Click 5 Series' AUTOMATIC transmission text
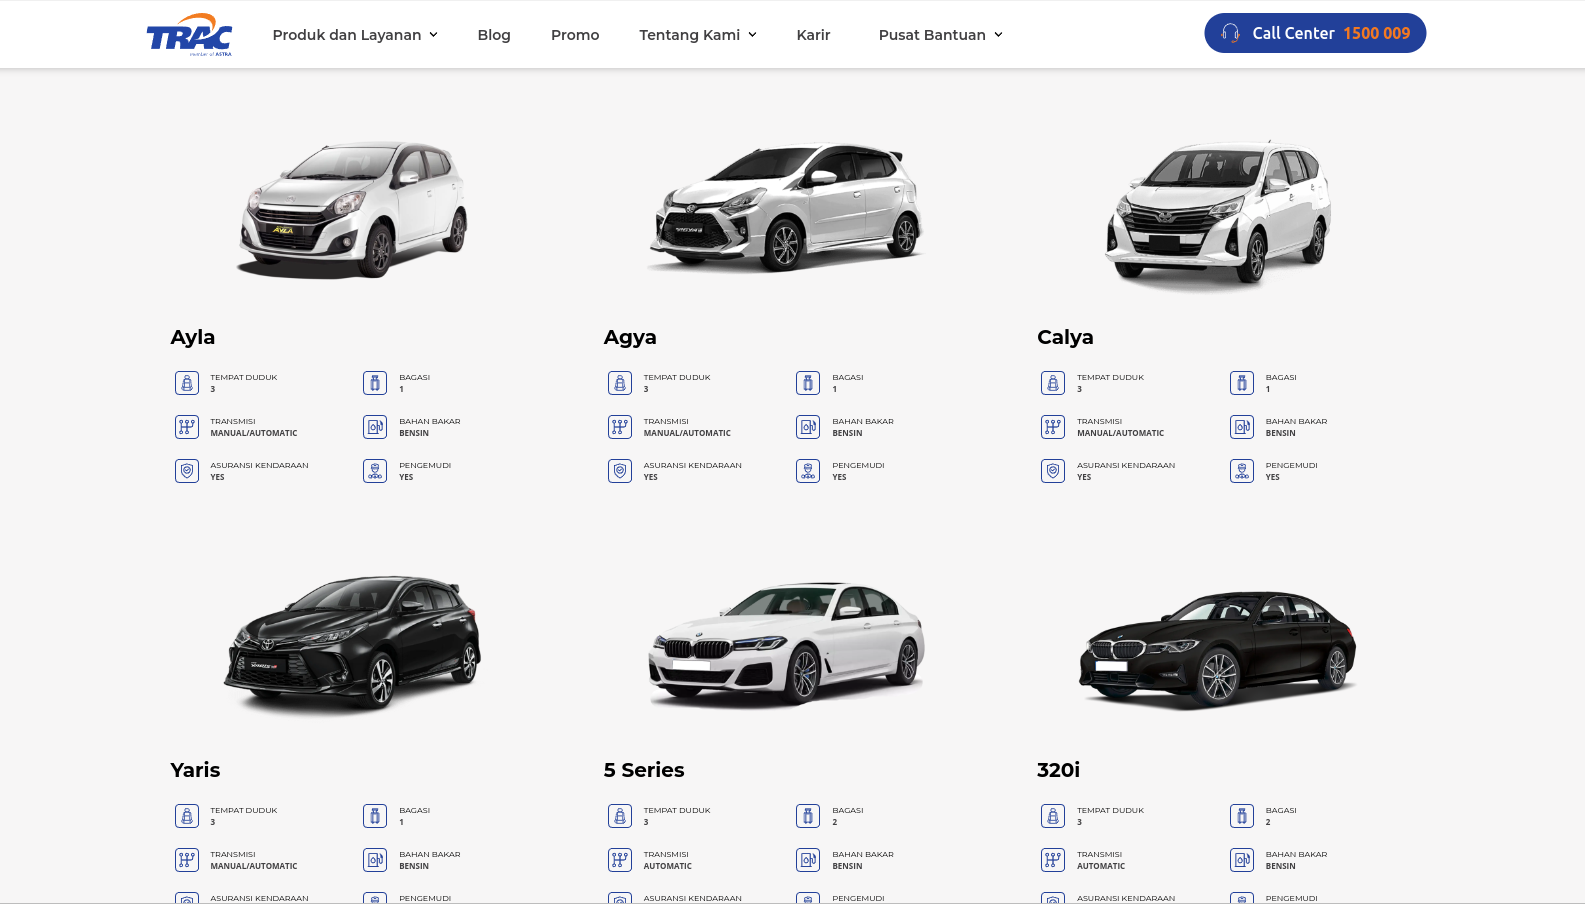The width and height of the screenshot is (1585, 904). click(668, 866)
